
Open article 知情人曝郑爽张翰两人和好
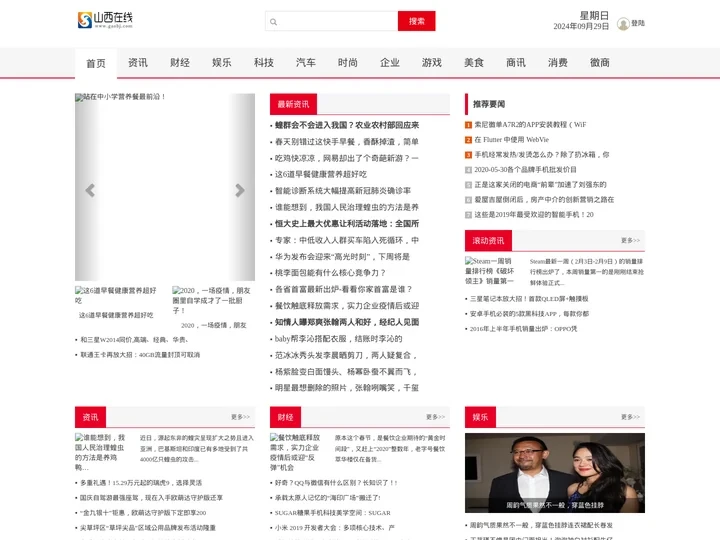pos(347,322)
